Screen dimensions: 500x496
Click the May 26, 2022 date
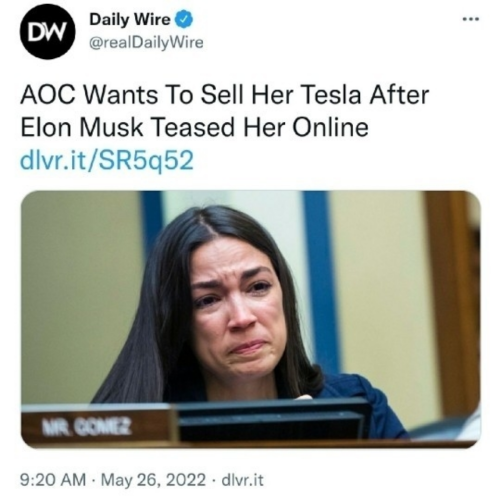click(153, 480)
